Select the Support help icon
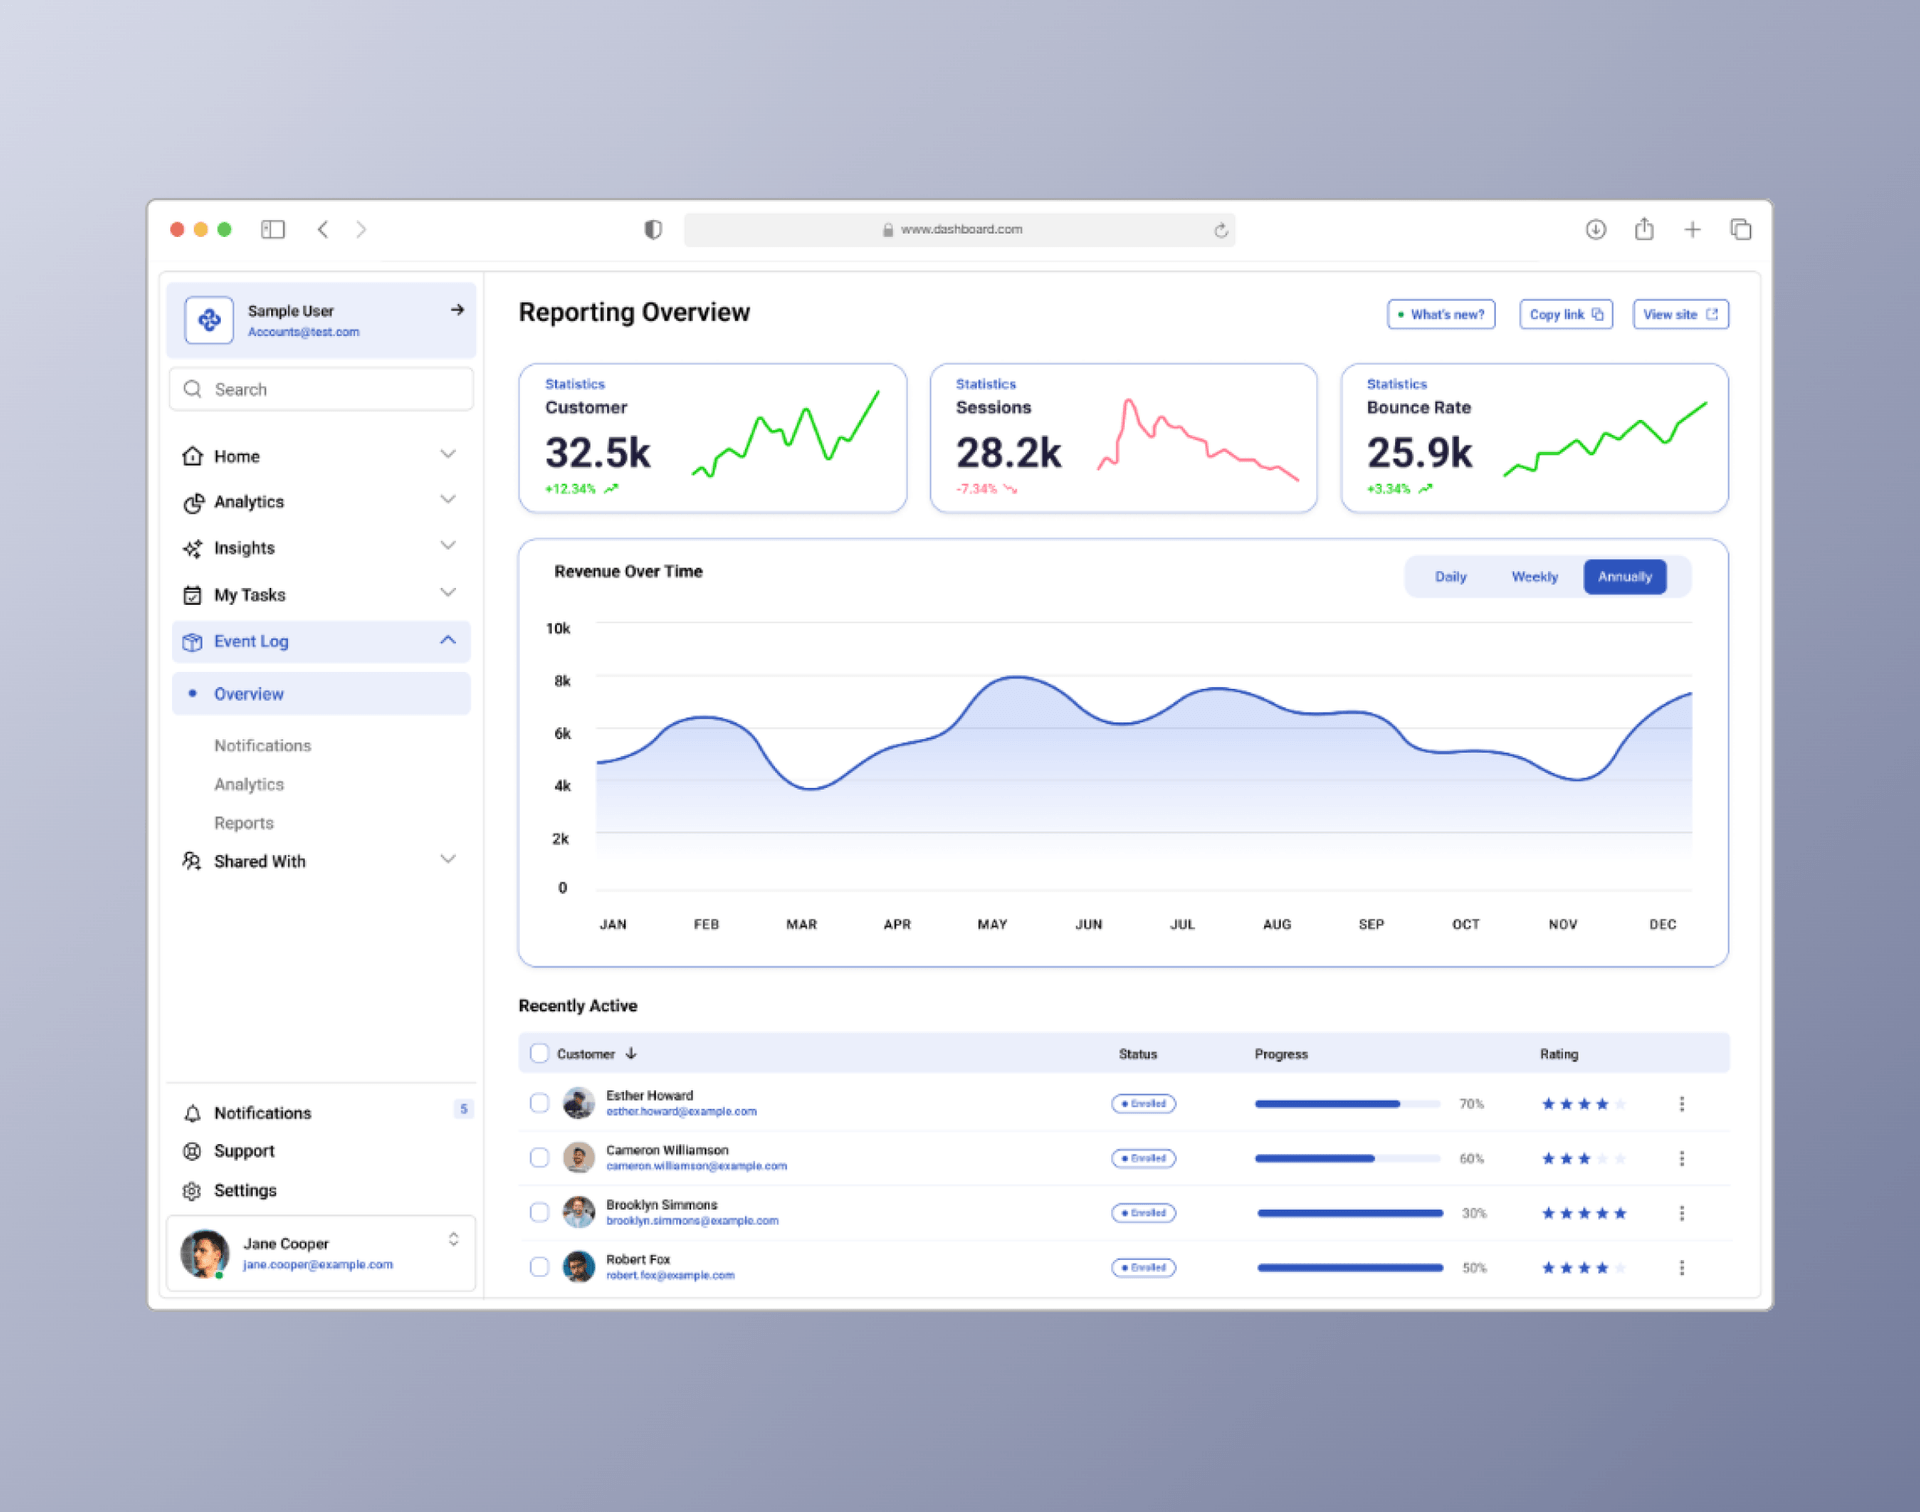The height and width of the screenshot is (1512, 1920). tap(193, 1151)
